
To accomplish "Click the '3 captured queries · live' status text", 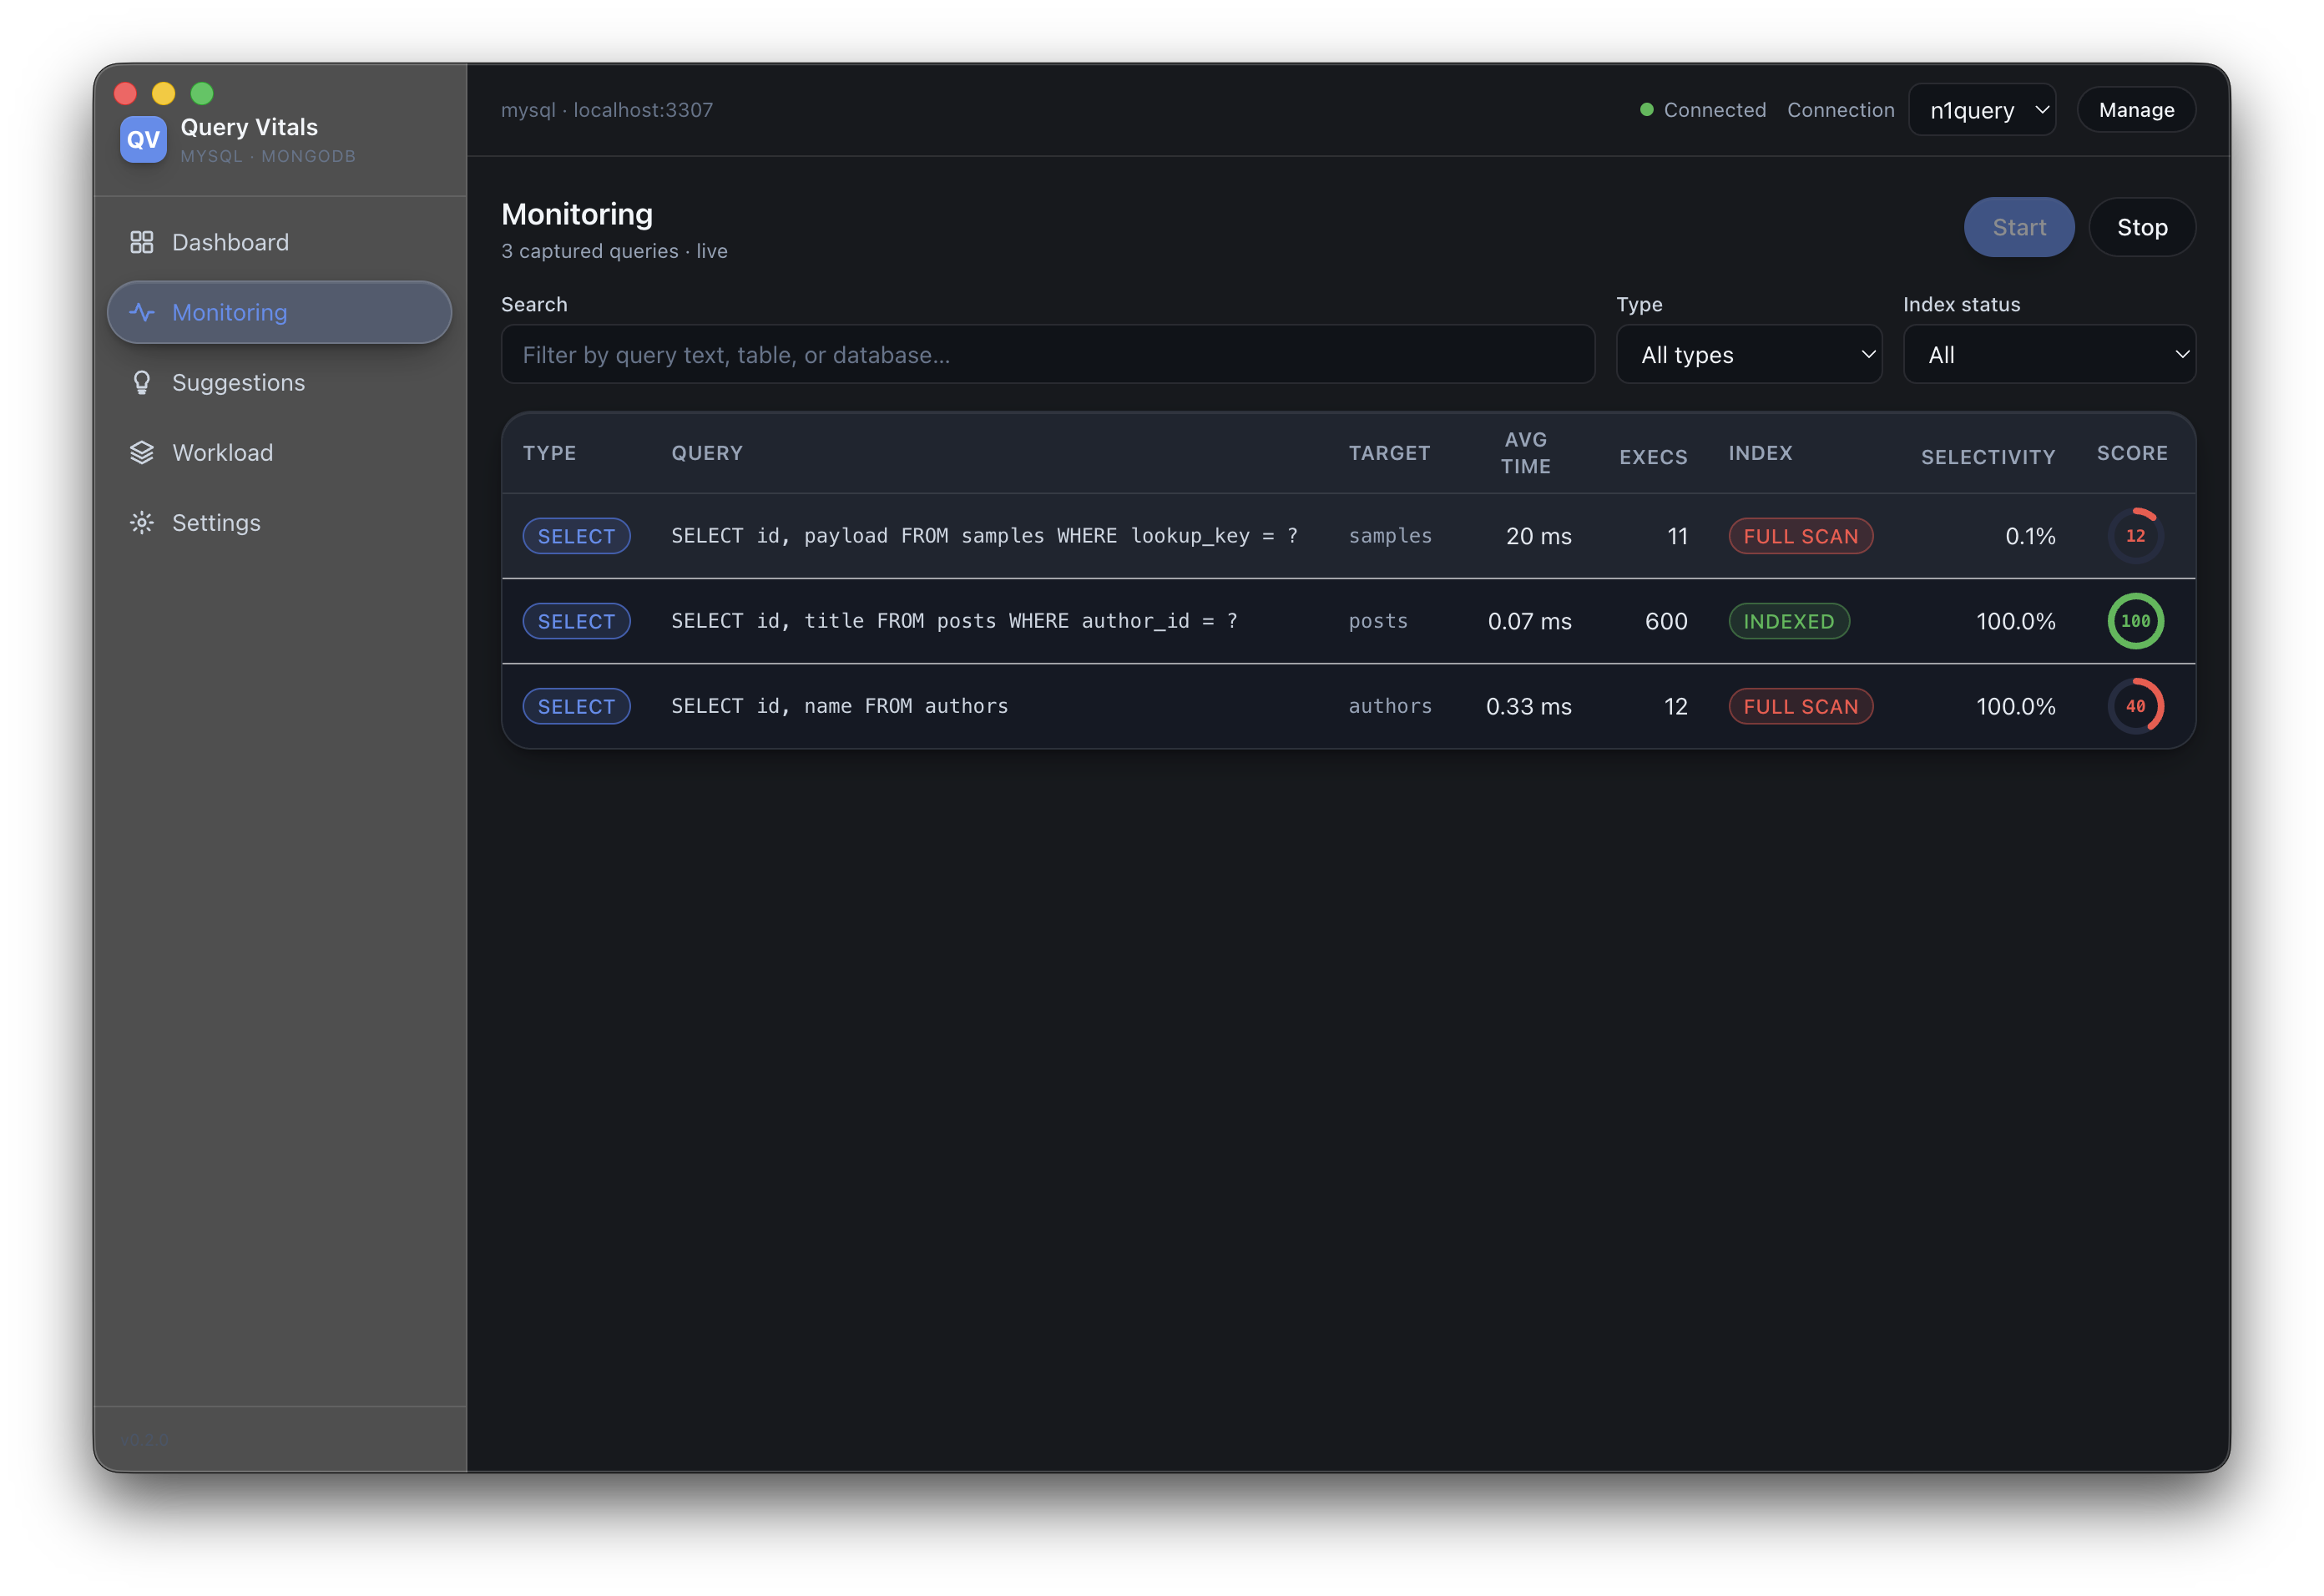I will (614, 251).
